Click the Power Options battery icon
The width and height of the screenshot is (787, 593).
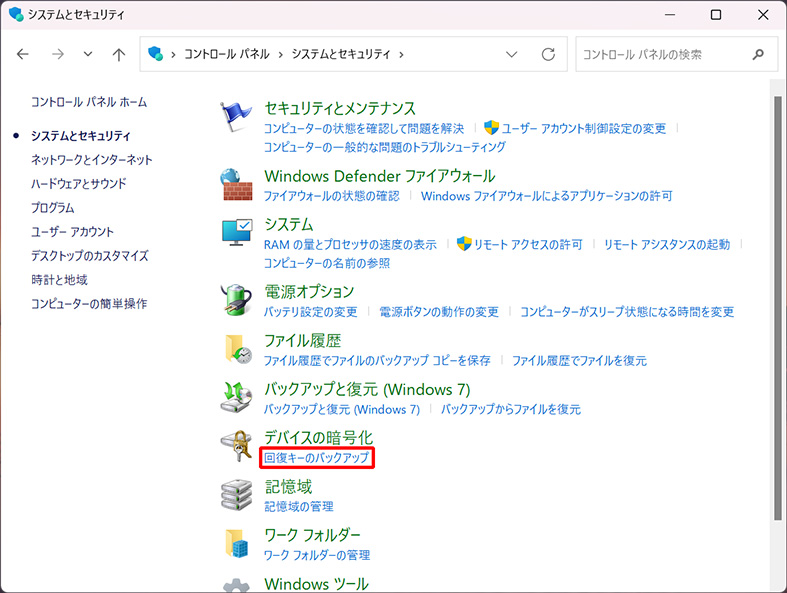(236, 300)
